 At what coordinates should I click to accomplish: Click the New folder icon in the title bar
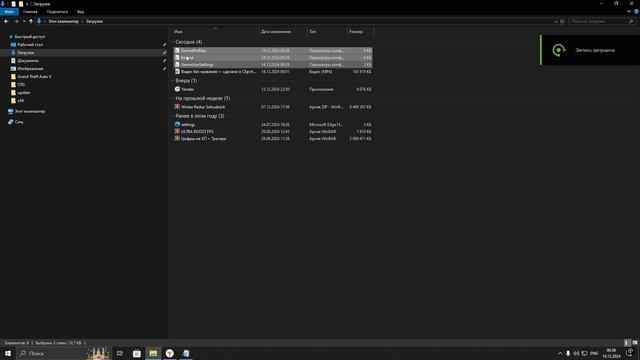tap(21, 4)
